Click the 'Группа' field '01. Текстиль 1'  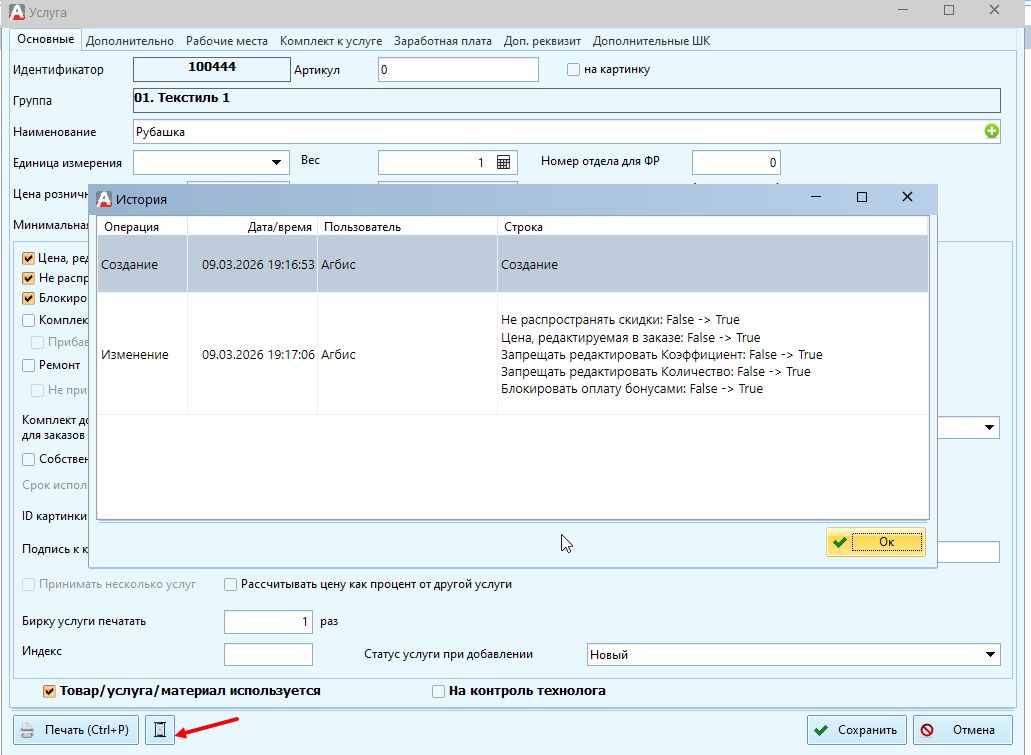pyautogui.click(x=567, y=100)
